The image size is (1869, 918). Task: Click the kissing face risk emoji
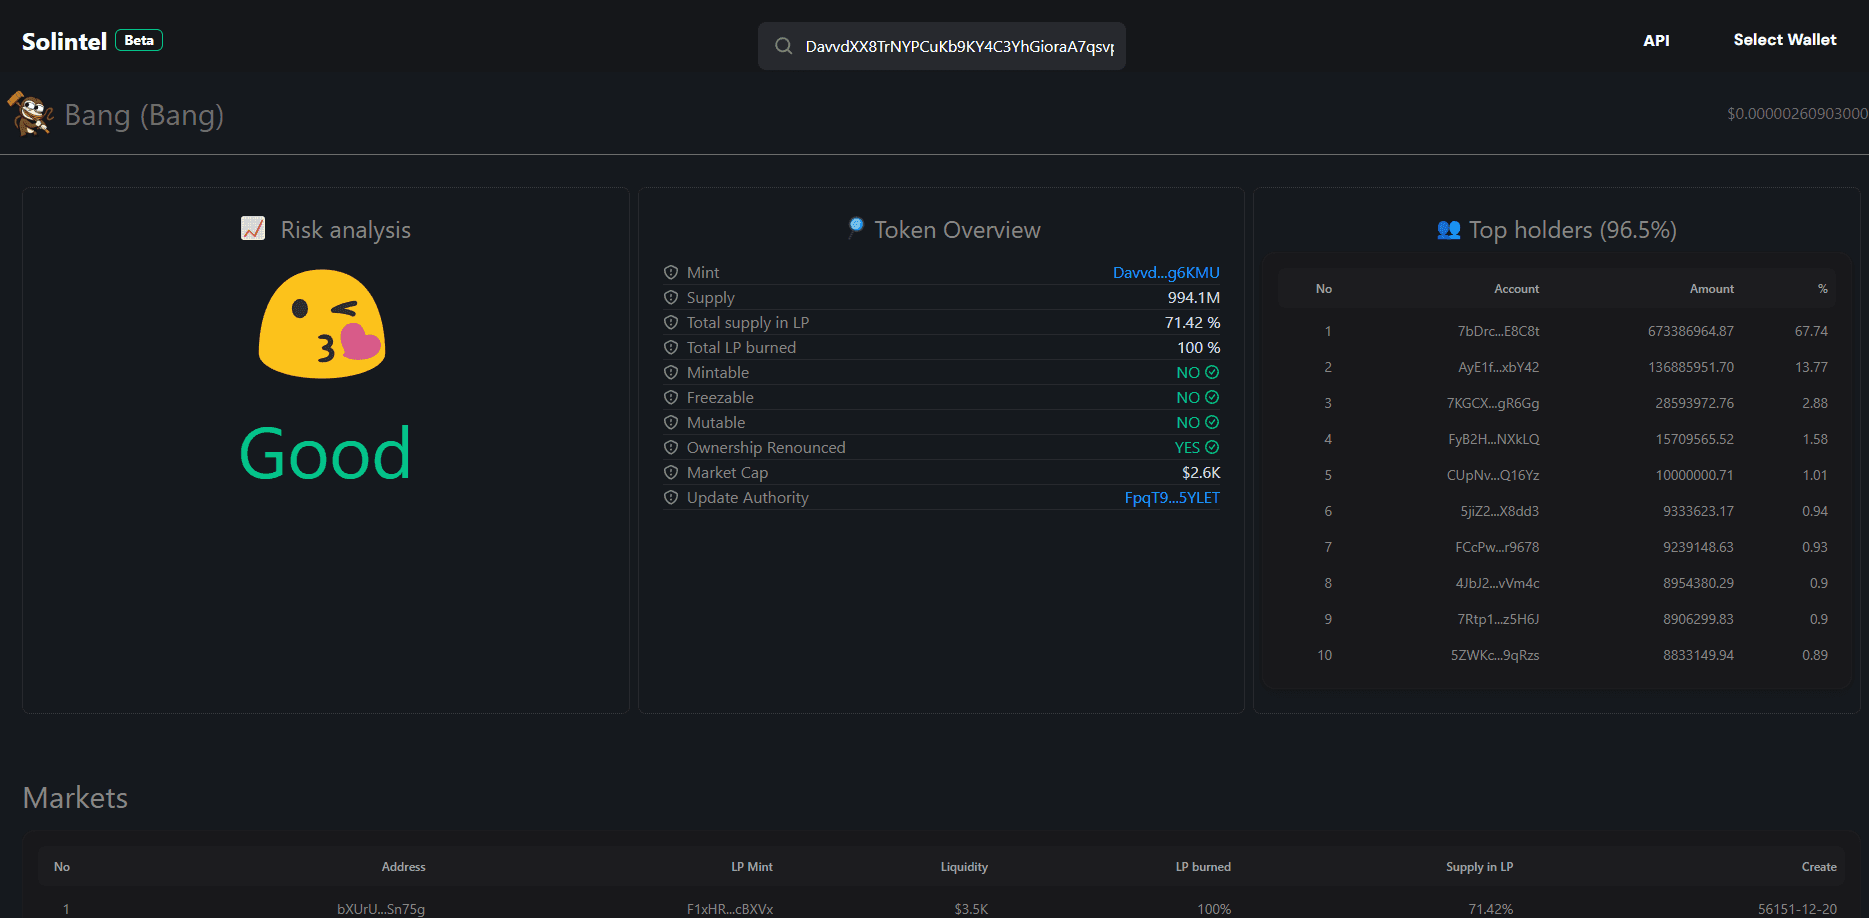pos(322,323)
